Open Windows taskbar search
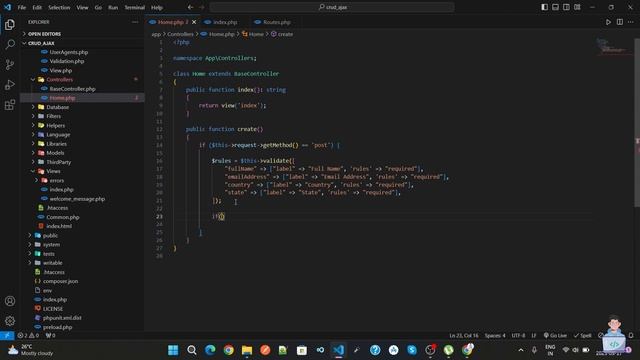Image resolution: width=640 pixels, height=360 pixels. [191, 350]
